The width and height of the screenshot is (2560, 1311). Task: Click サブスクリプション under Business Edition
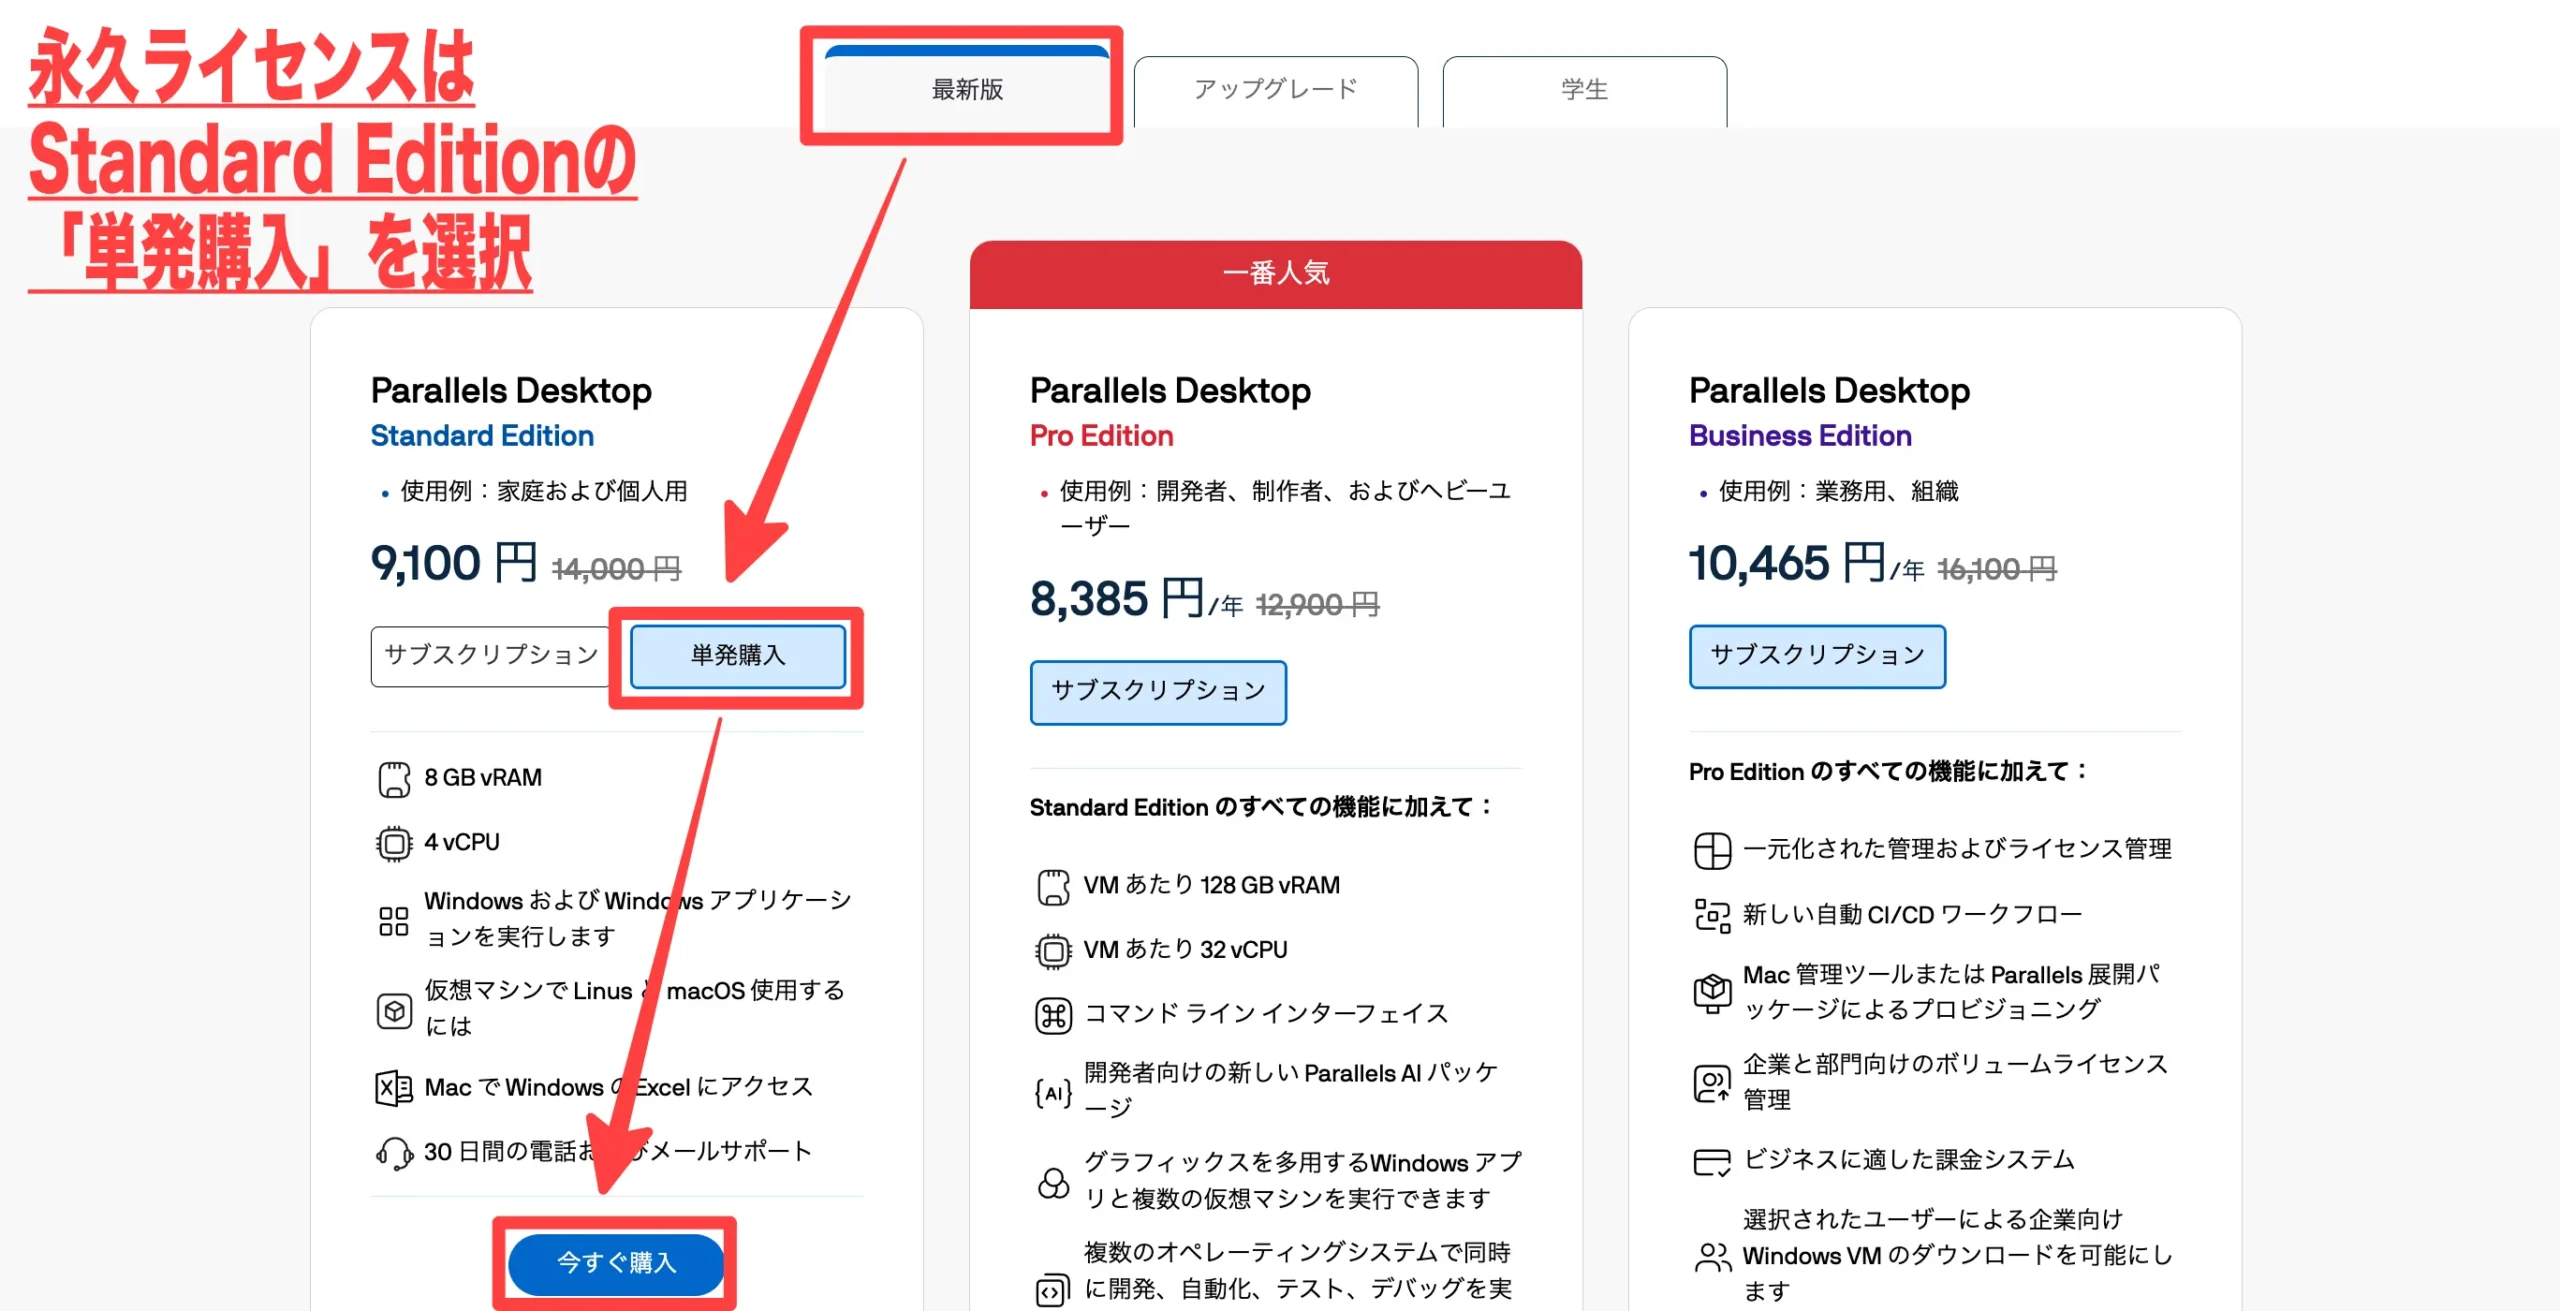tap(1817, 656)
